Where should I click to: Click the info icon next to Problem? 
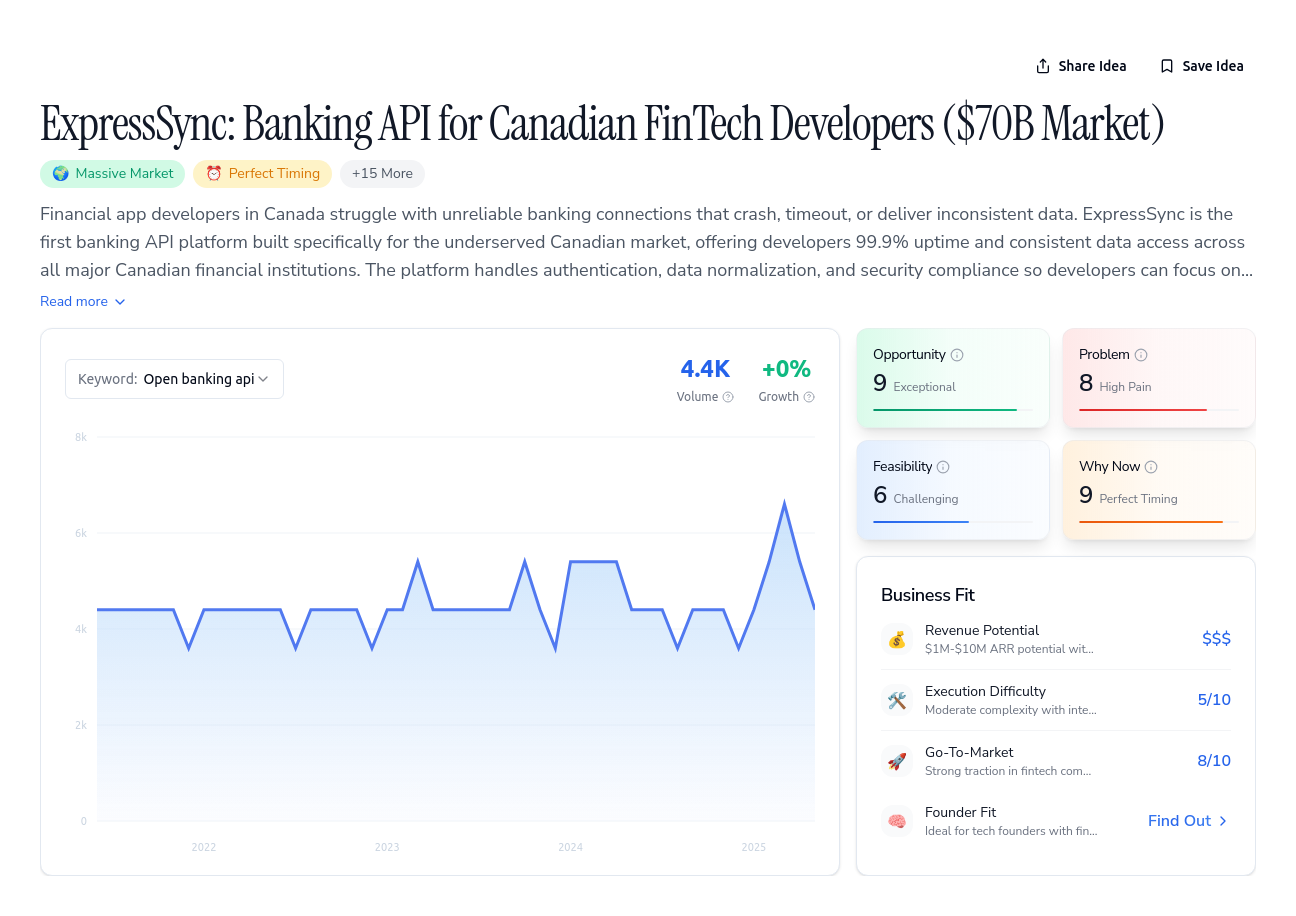[x=1141, y=355]
